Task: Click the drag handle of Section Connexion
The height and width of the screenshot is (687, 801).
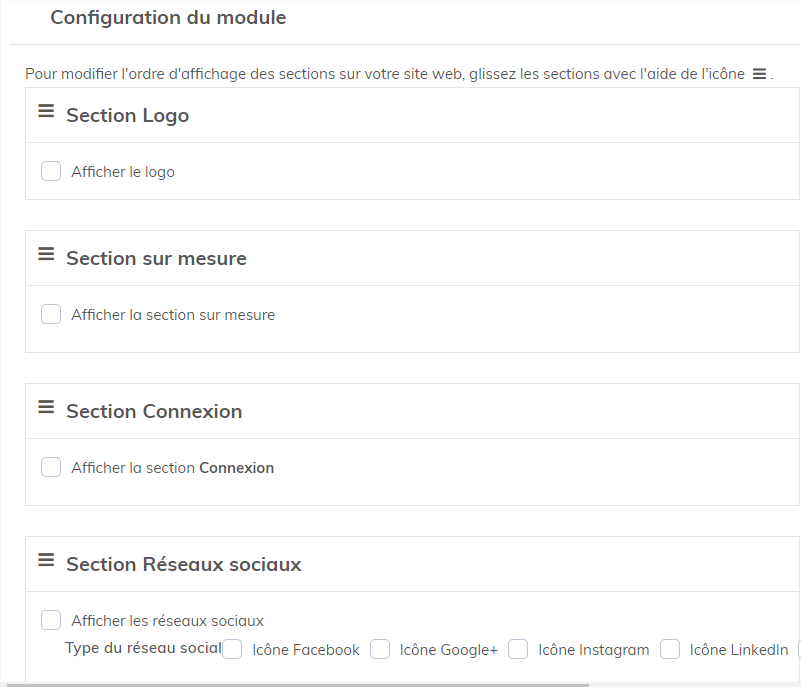Action: (x=46, y=408)
